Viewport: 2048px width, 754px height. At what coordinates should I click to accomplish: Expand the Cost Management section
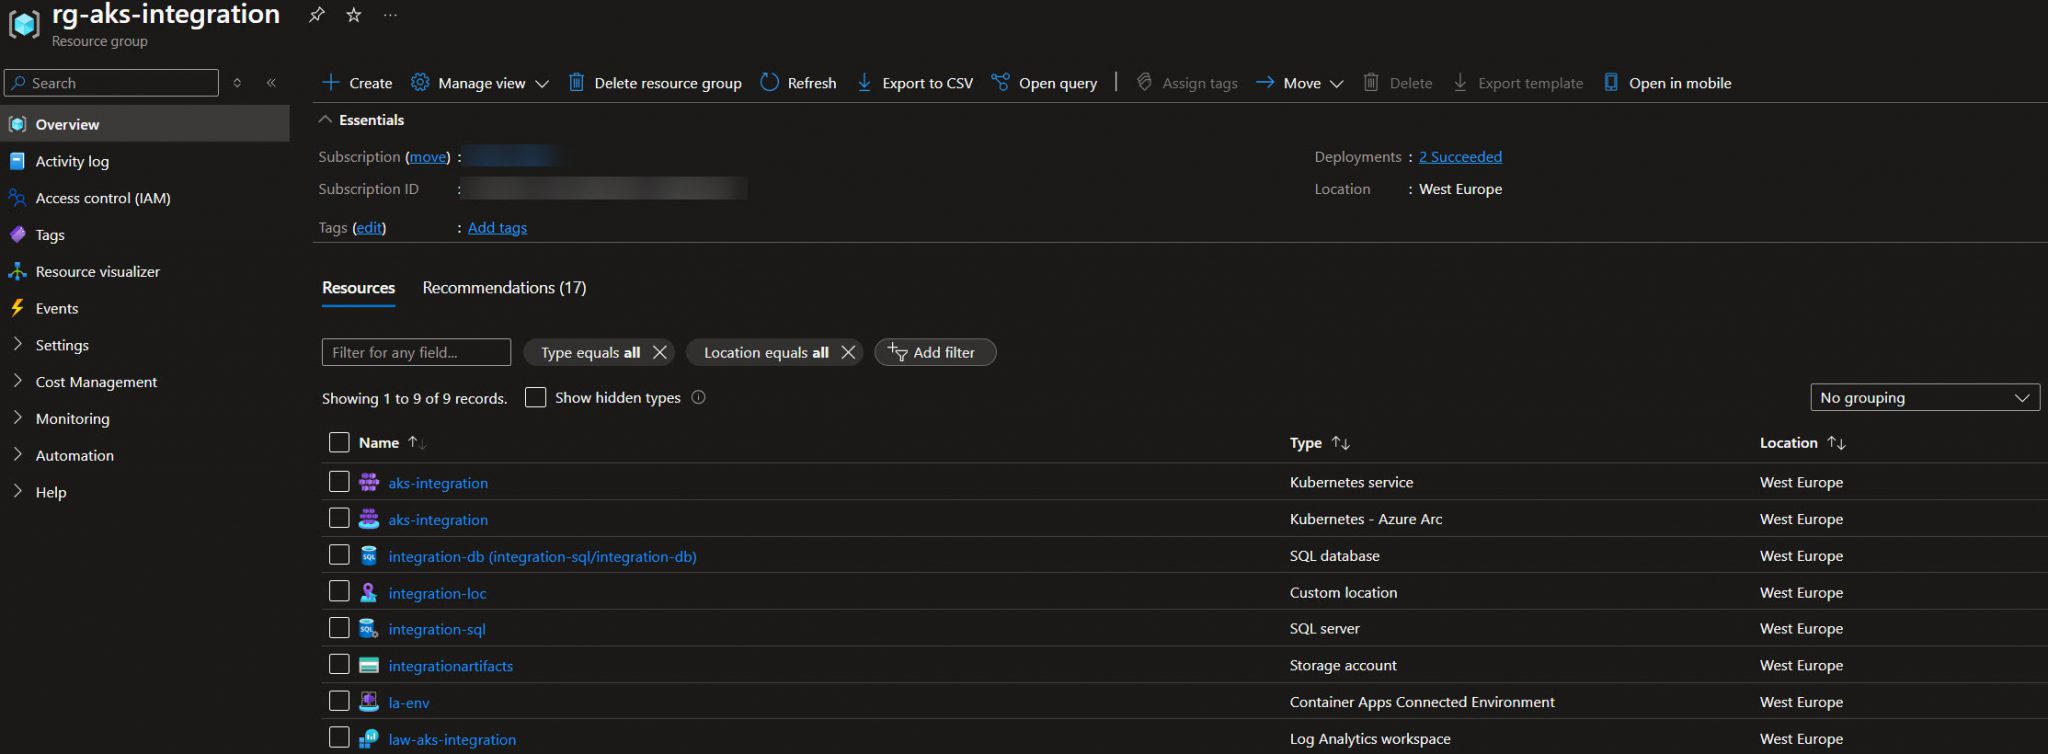click(x=96, y=382)
